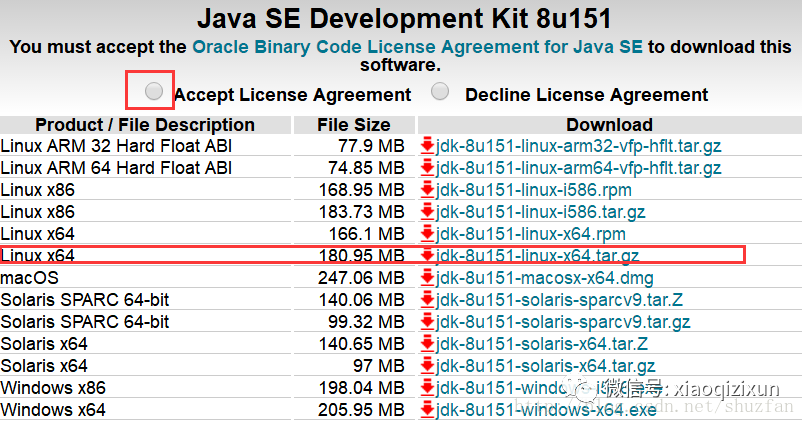Download jdk-8u151-macosx-x64.dmg file
The height and width of the screenshot is (426, 805).
click(545, 278)
